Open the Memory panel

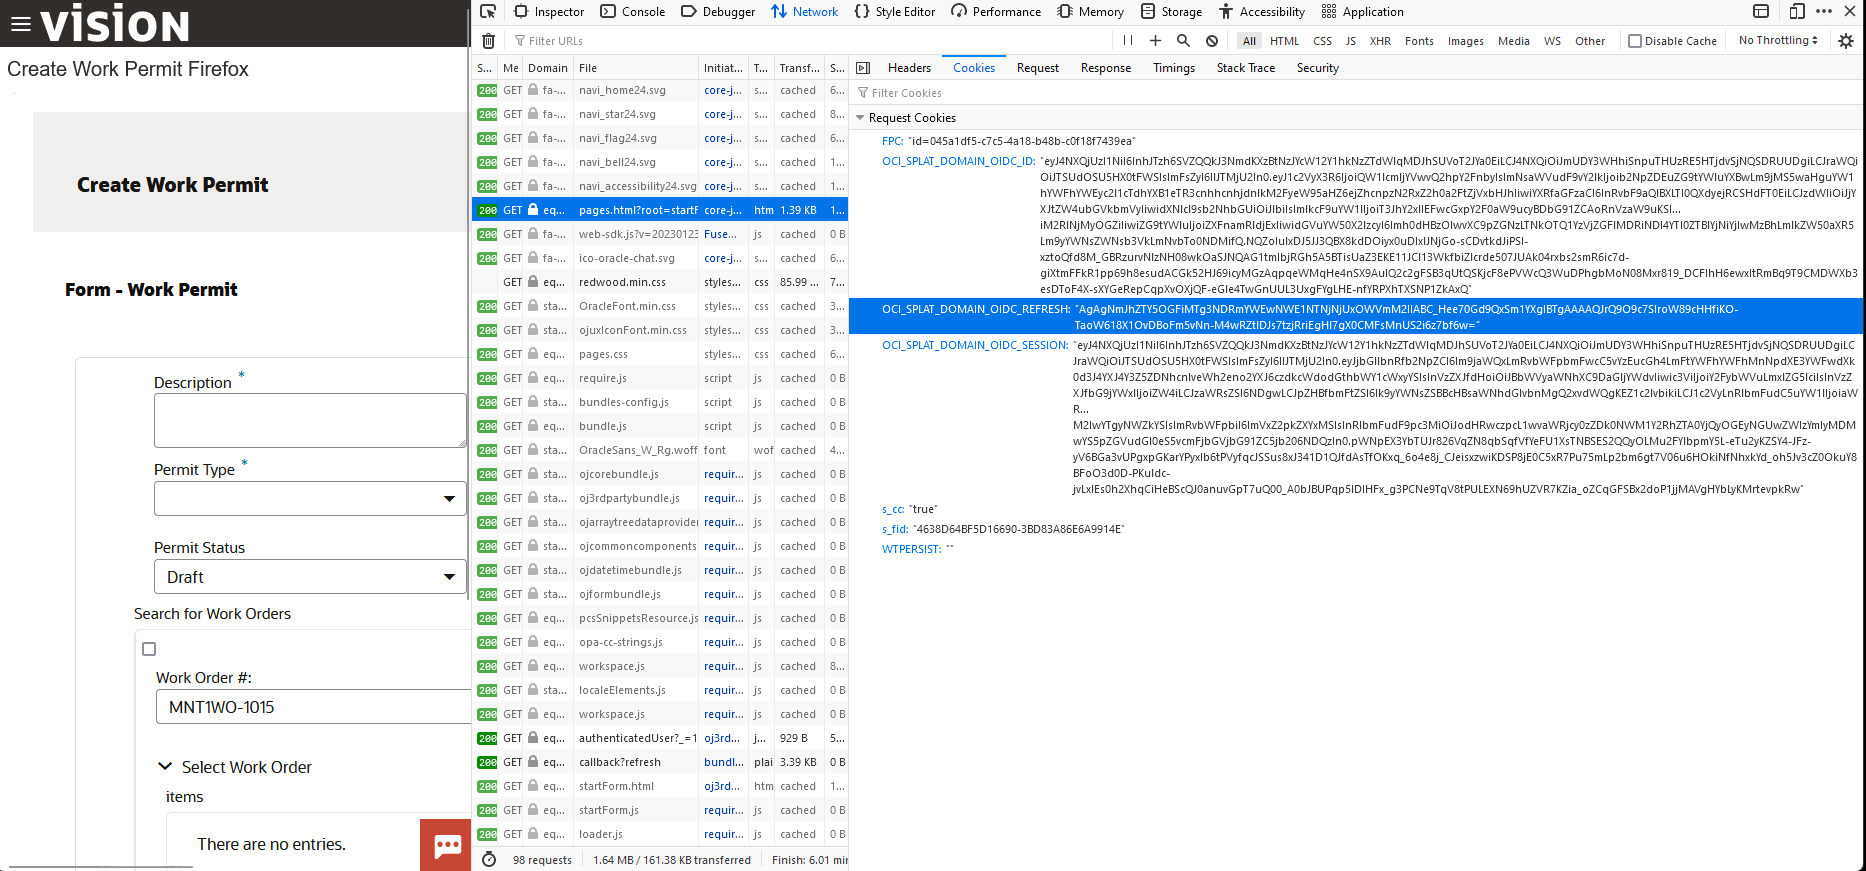tap(1091, 12)
